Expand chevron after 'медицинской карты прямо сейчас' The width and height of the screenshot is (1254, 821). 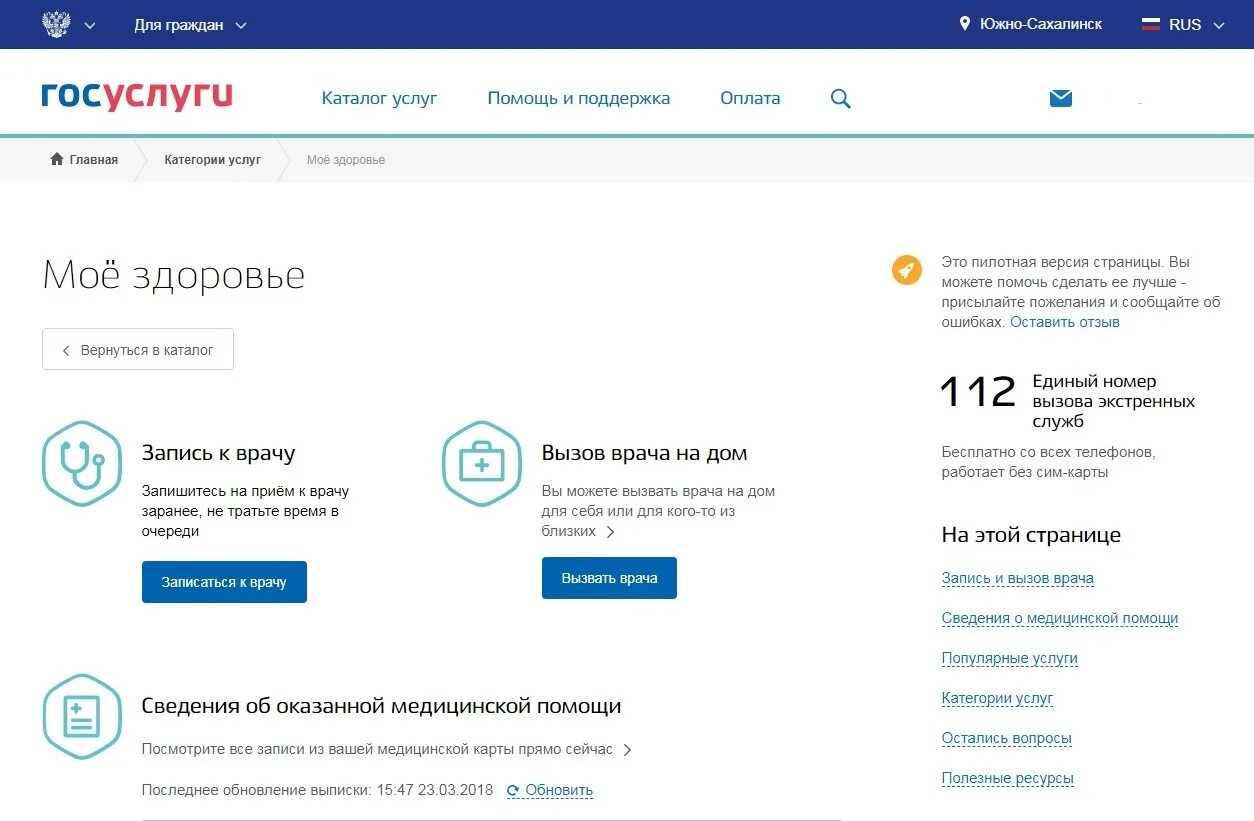click(627, 749)
